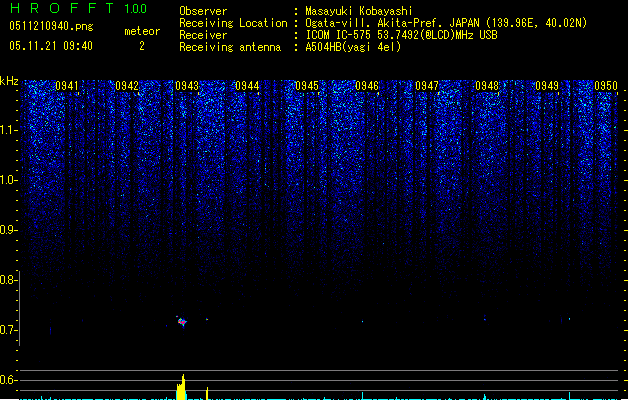Click the 0941 time marker
Viewport: 629px width, 400px height.
click(67, 86)
